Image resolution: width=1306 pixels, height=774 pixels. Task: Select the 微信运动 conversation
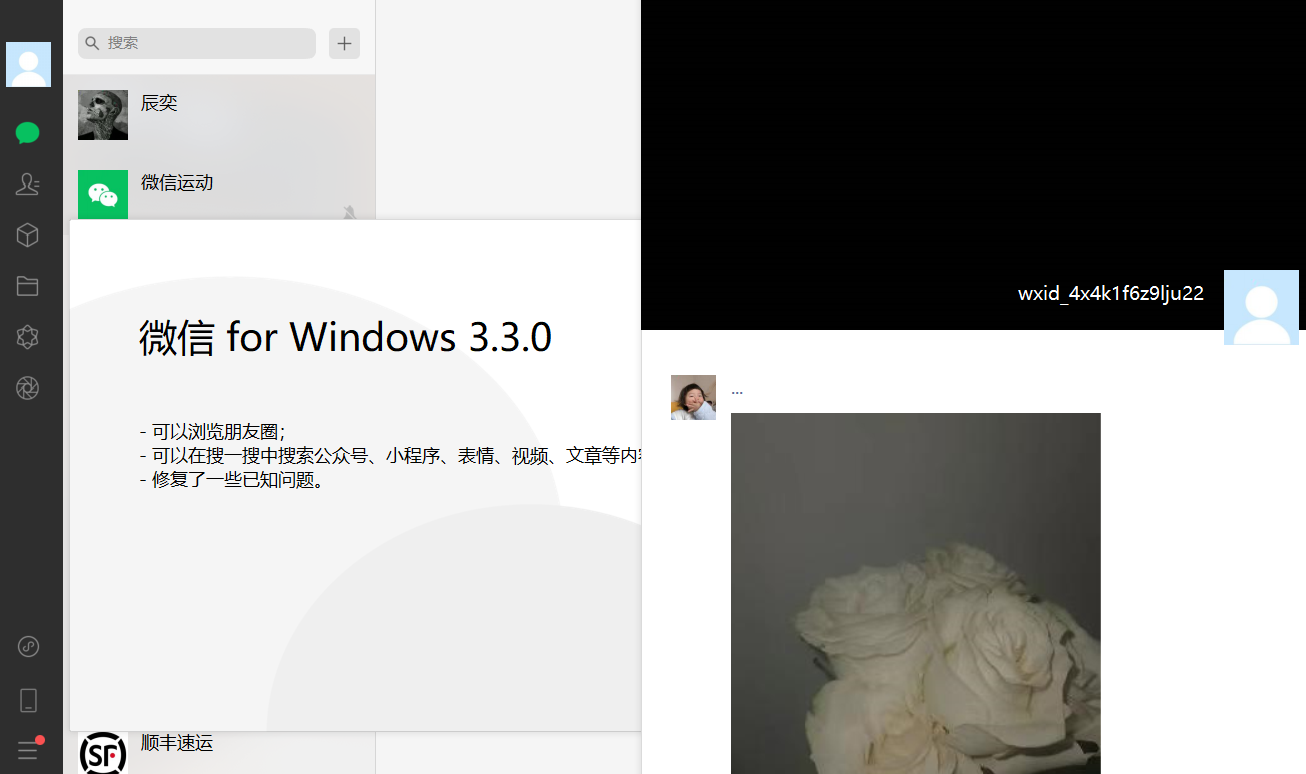pos(219,194)
